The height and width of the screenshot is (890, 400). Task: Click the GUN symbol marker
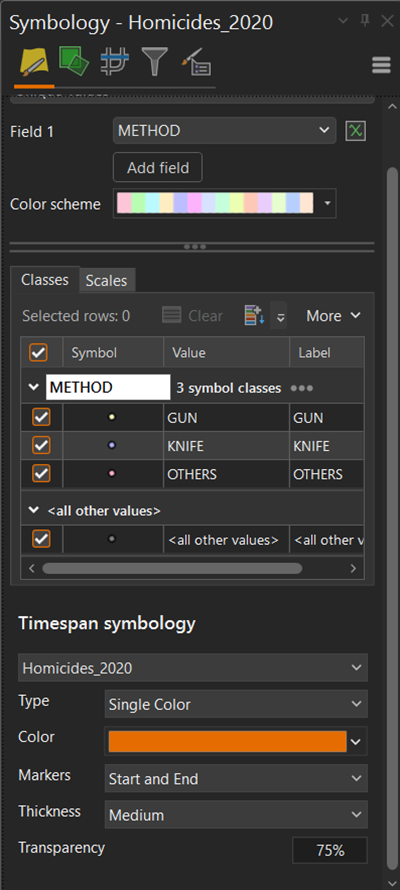click(x=112, y=418)
